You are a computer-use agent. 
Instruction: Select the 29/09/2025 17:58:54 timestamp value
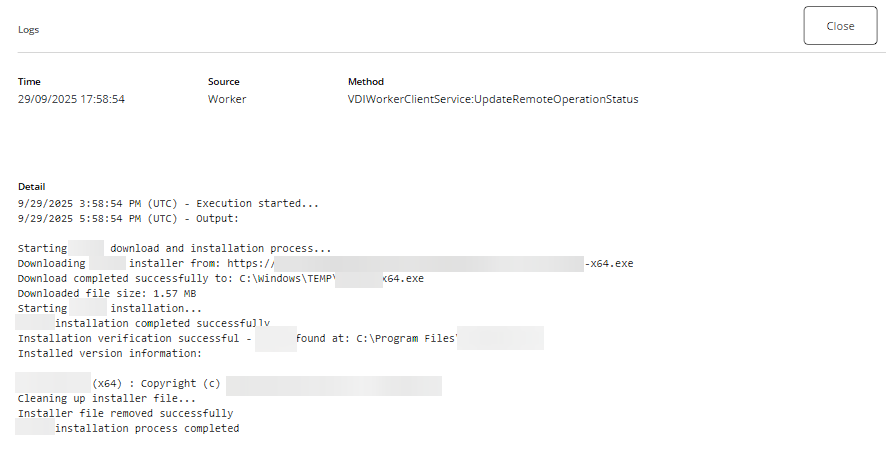point(71,99)
